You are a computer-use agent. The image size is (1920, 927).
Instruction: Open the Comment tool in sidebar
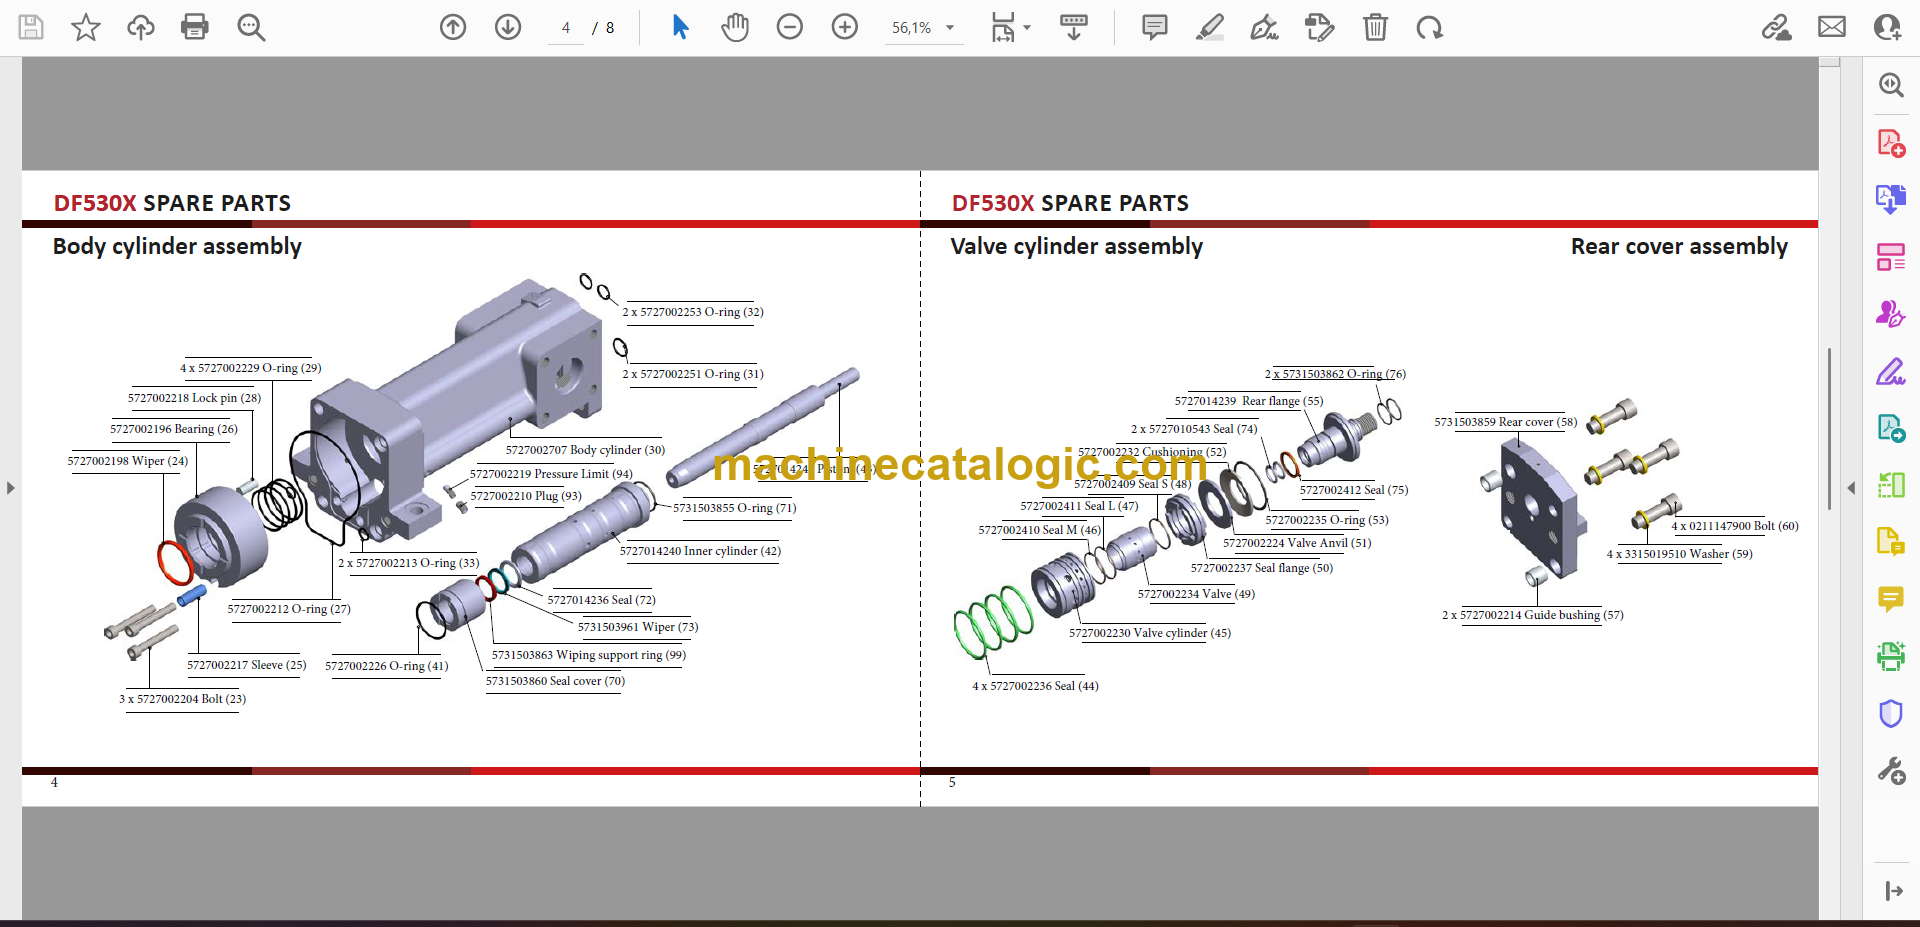point(1891,599)
